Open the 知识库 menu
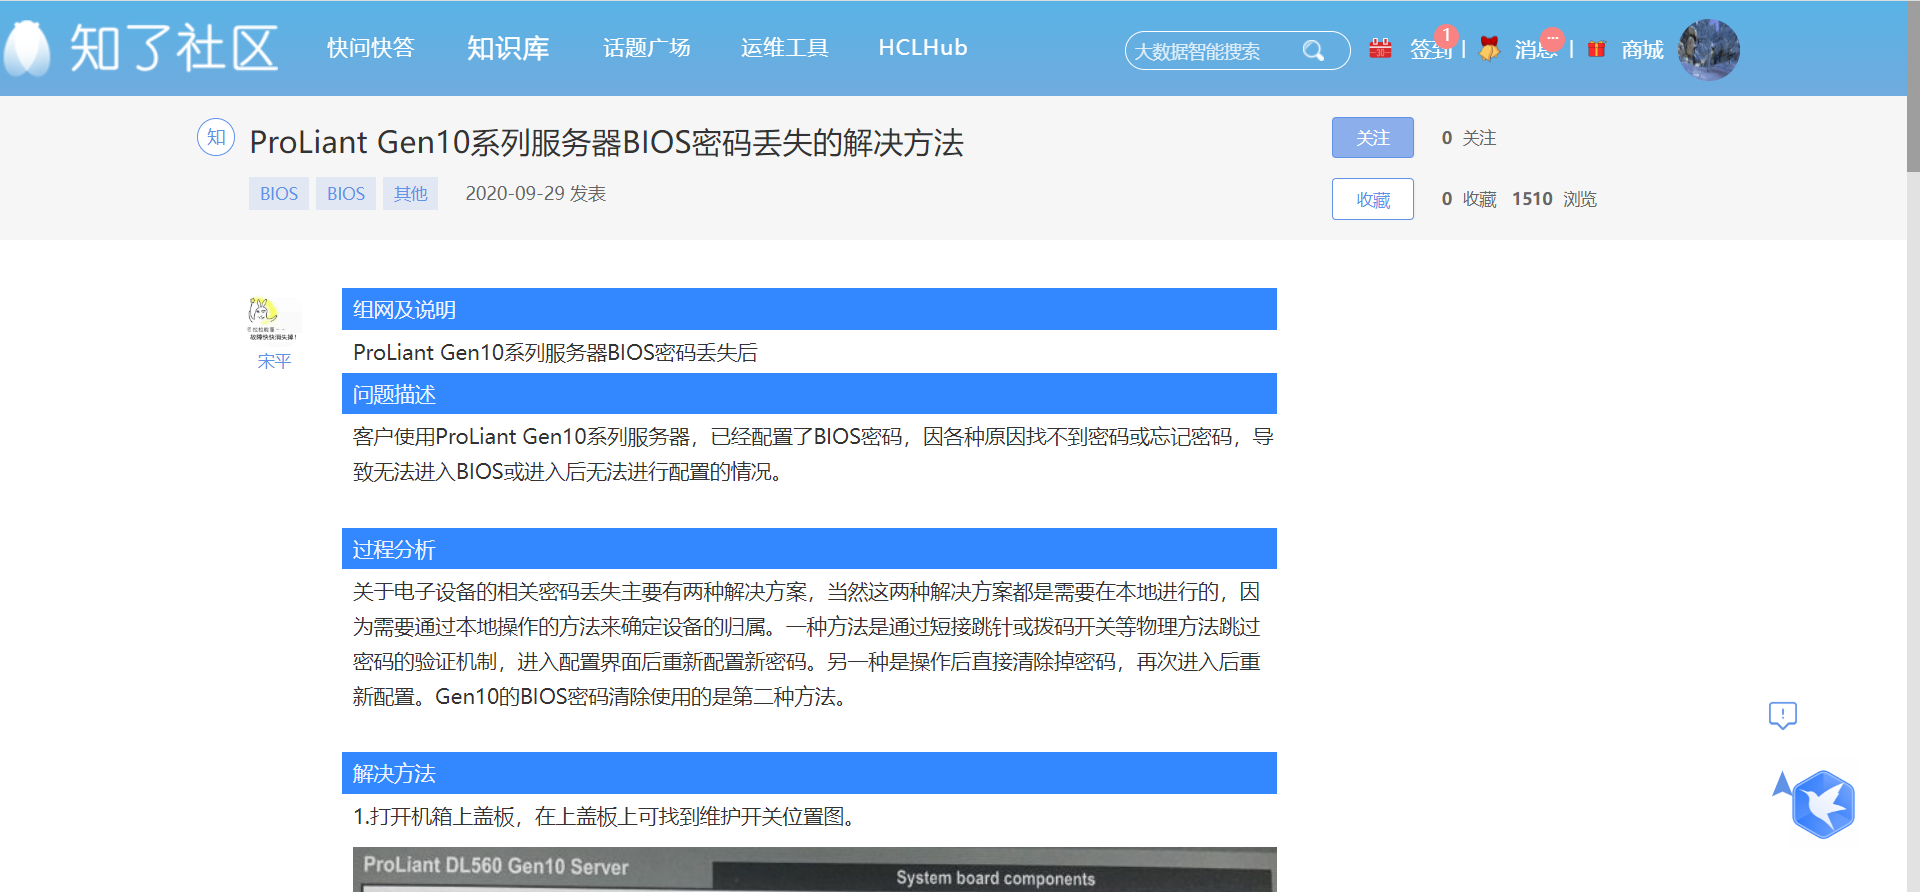1920x892 pixels. coord(508,48)
